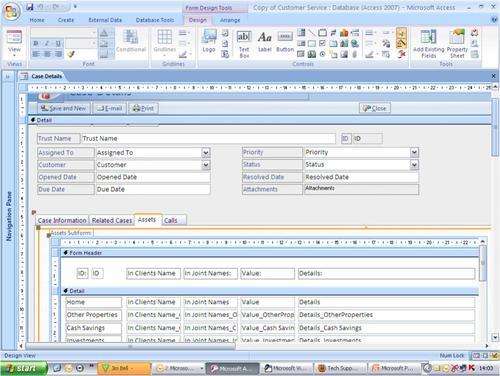Click the Office button logo
The image size is (500, 376).
tap(11, 11)
